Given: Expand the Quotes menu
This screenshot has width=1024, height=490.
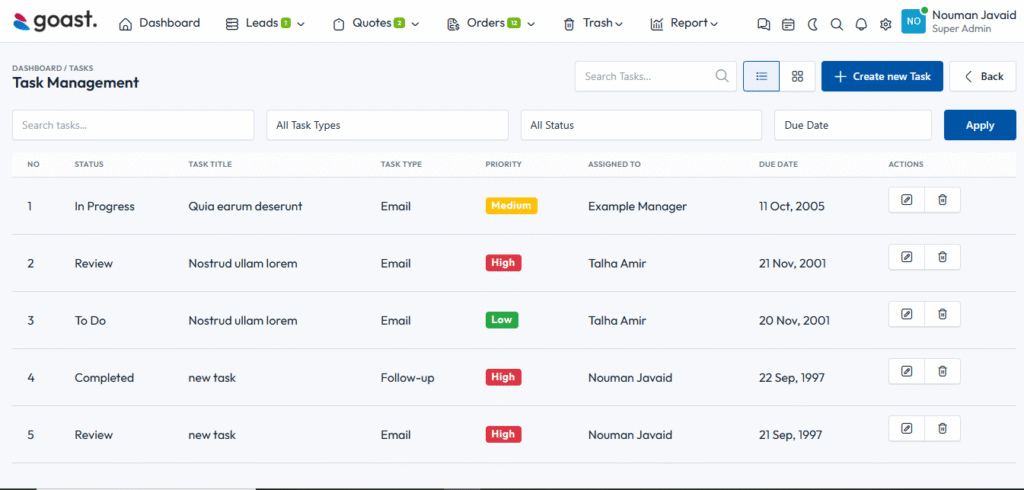Looking at the screenshot, I should coord(376,24).
